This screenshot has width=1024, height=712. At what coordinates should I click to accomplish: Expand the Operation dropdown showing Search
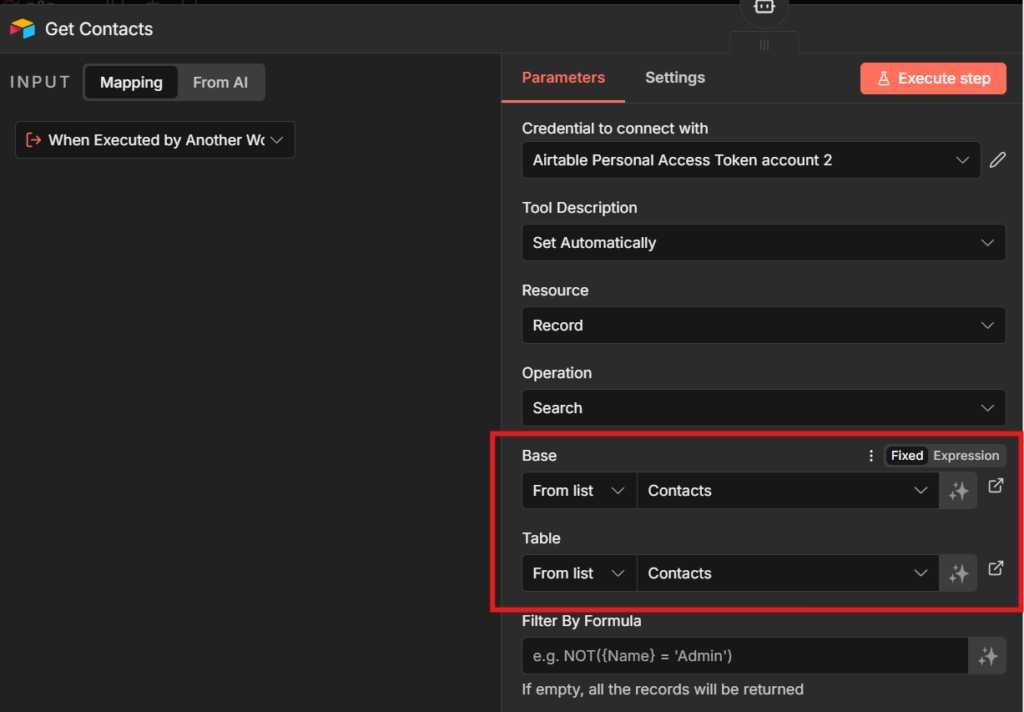pos(763,408)
